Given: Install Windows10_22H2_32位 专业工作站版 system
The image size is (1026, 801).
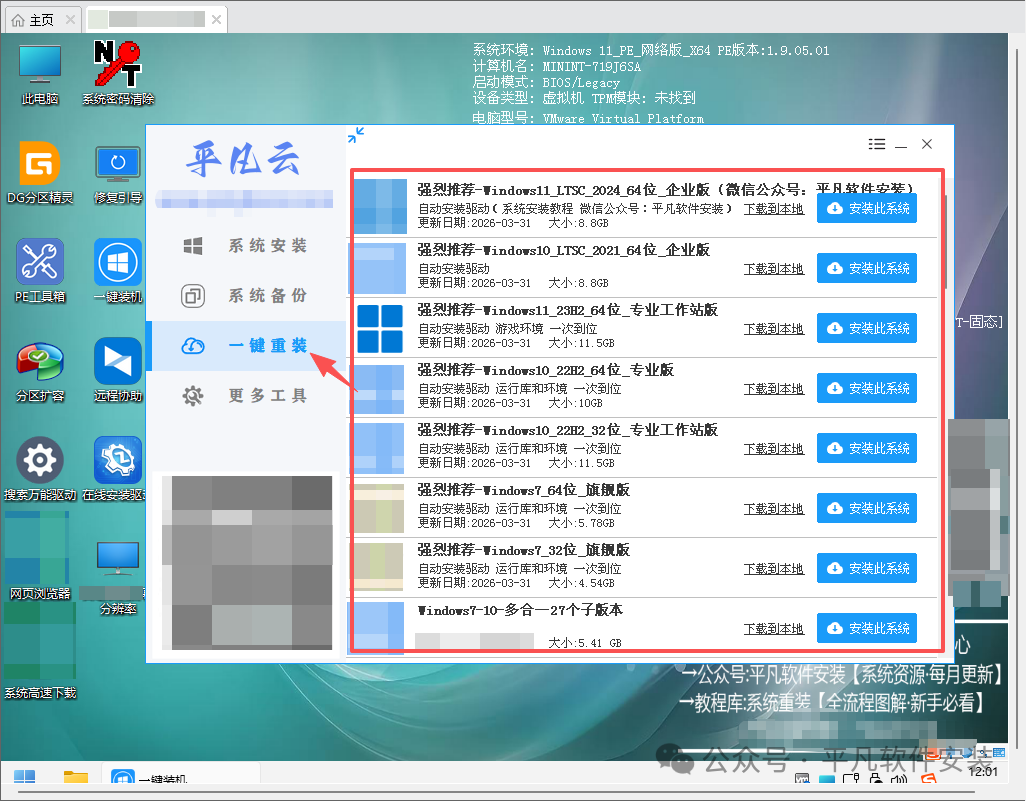Looking at the screenshot, I should coord(867,448).
